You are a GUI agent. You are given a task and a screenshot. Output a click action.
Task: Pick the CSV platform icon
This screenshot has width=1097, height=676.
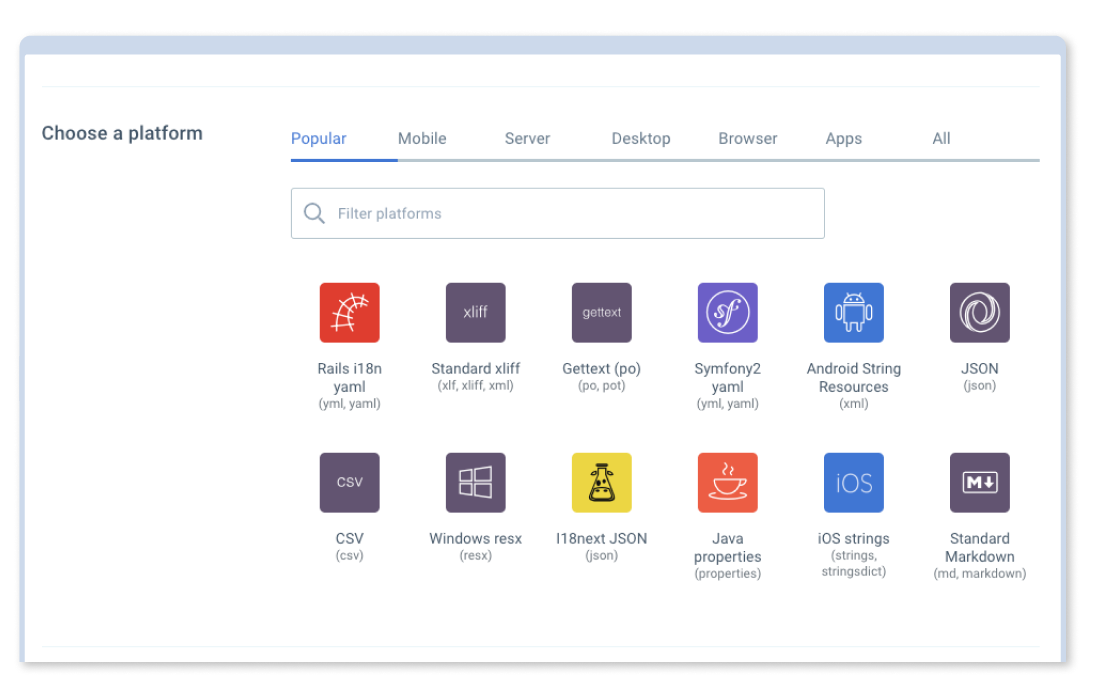[x=349, y=483]
